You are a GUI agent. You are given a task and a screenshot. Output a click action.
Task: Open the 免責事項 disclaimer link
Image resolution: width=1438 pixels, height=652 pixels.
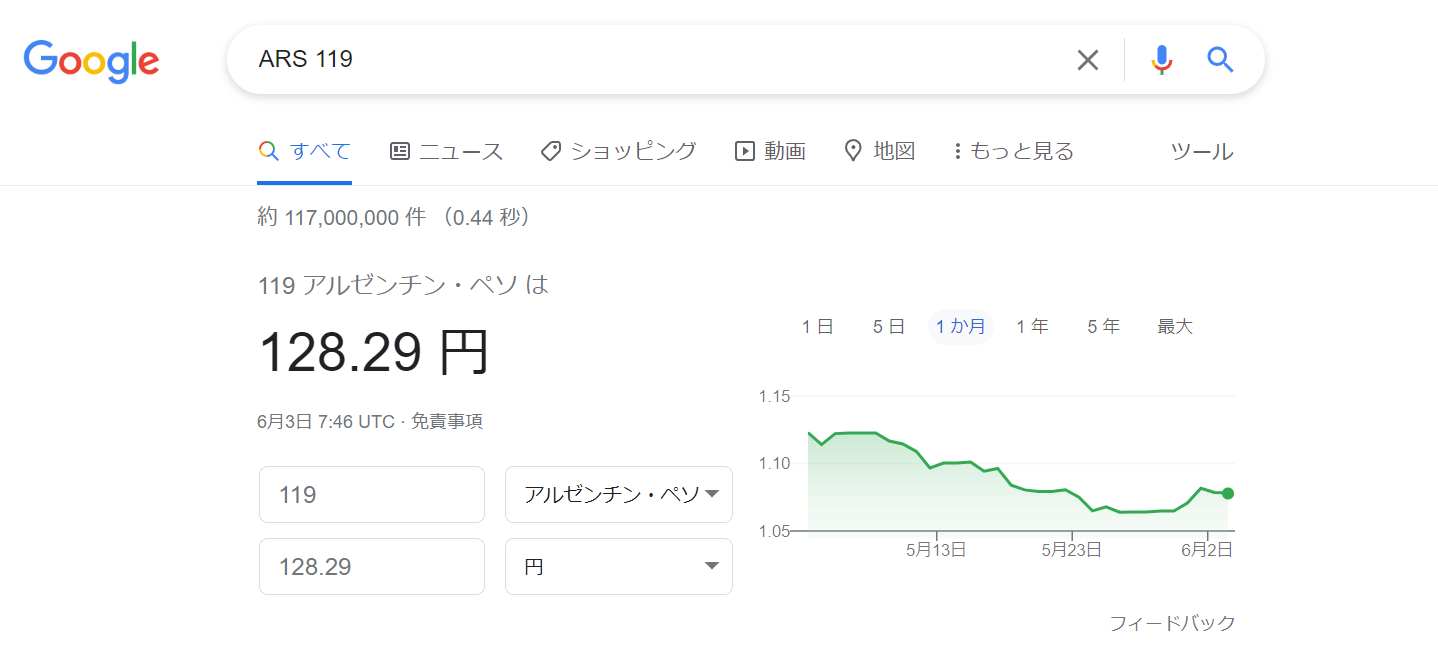446,422
